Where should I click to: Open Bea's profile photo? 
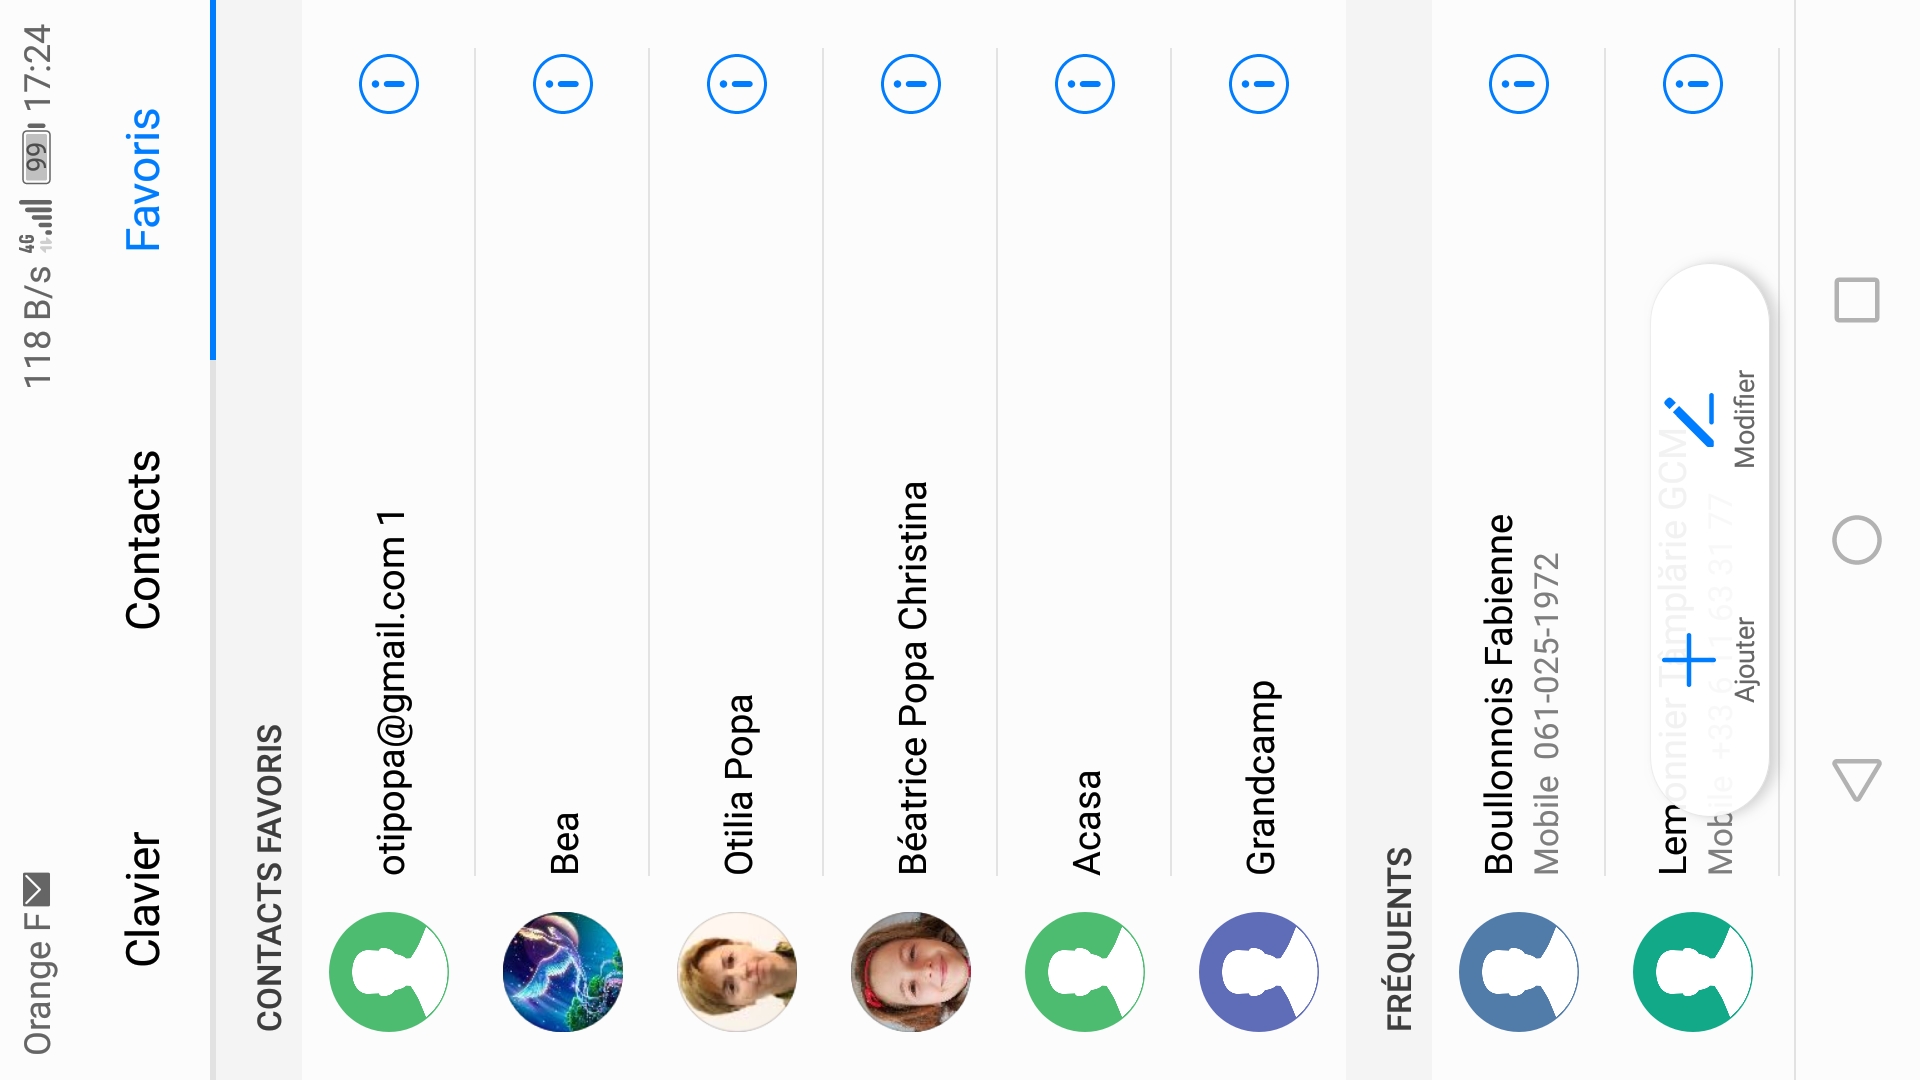click(562, 971)
